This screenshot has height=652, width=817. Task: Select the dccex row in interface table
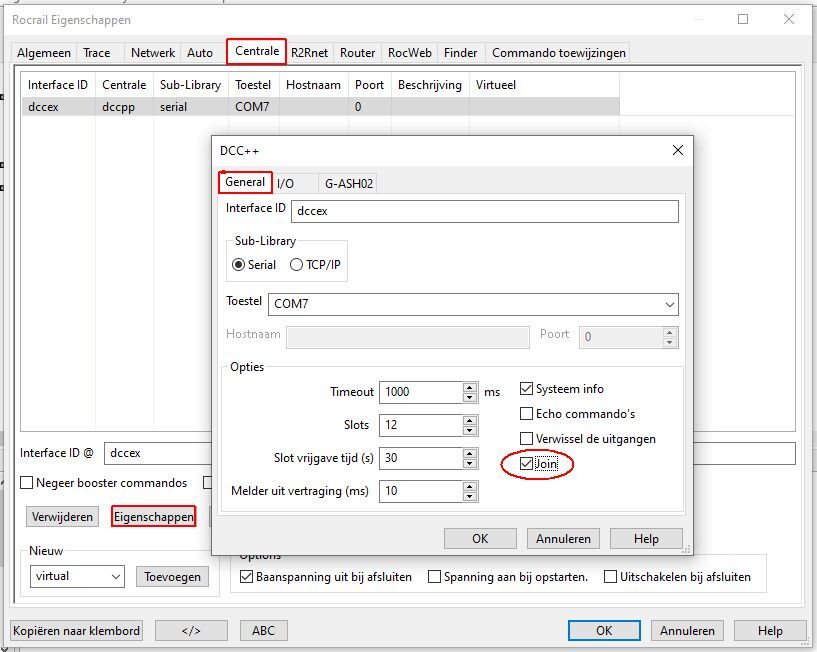point(320,107)
